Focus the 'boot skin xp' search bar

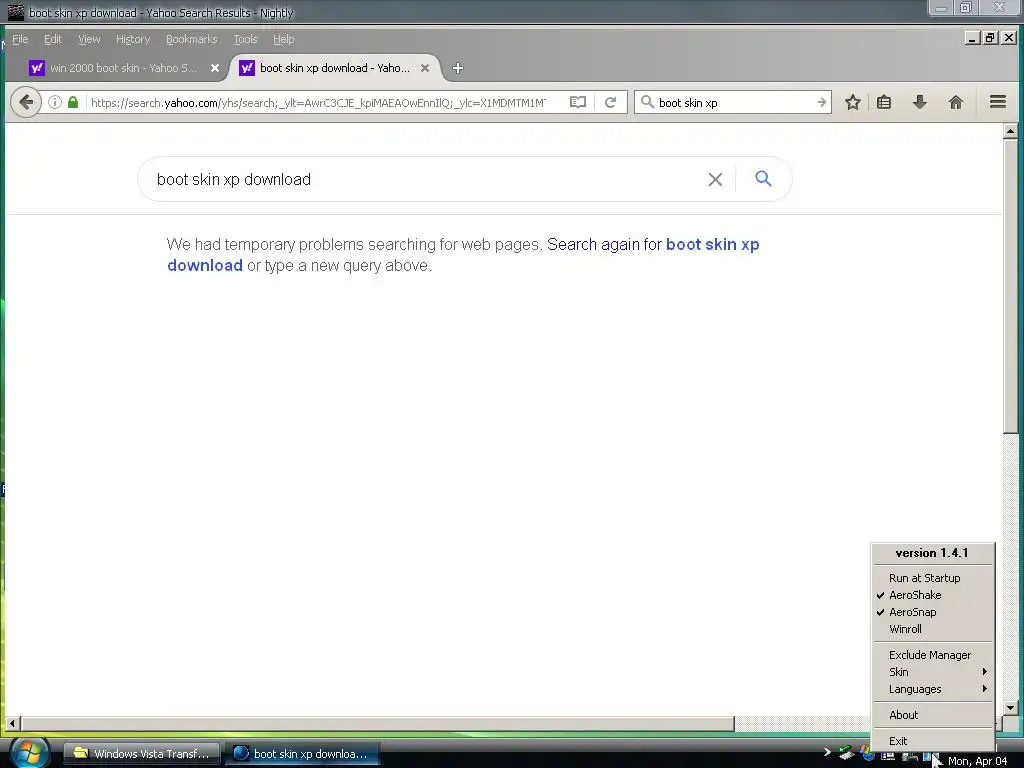coord(734,103)
